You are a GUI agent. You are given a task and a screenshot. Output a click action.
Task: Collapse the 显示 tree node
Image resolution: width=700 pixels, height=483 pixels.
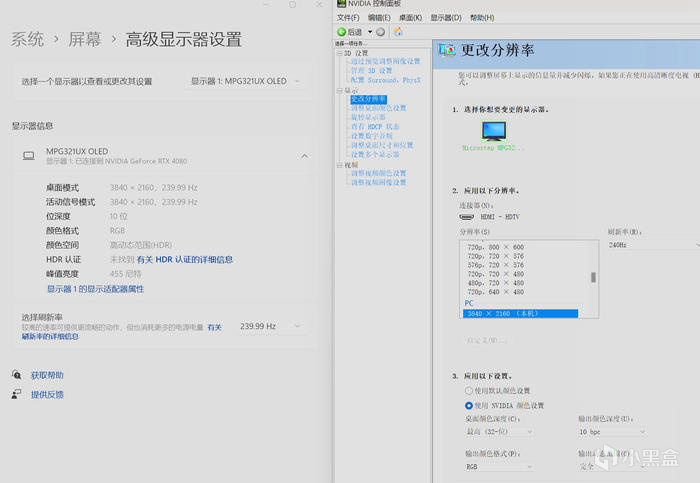(x=340, y=91)
